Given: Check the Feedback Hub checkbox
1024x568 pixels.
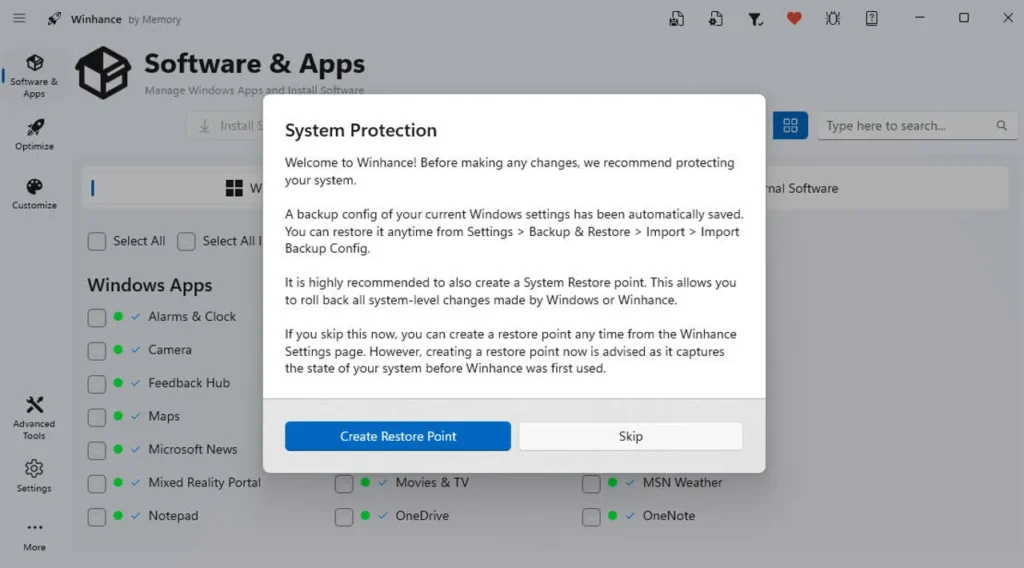Looking at the screenshot, I should (97, 384).
